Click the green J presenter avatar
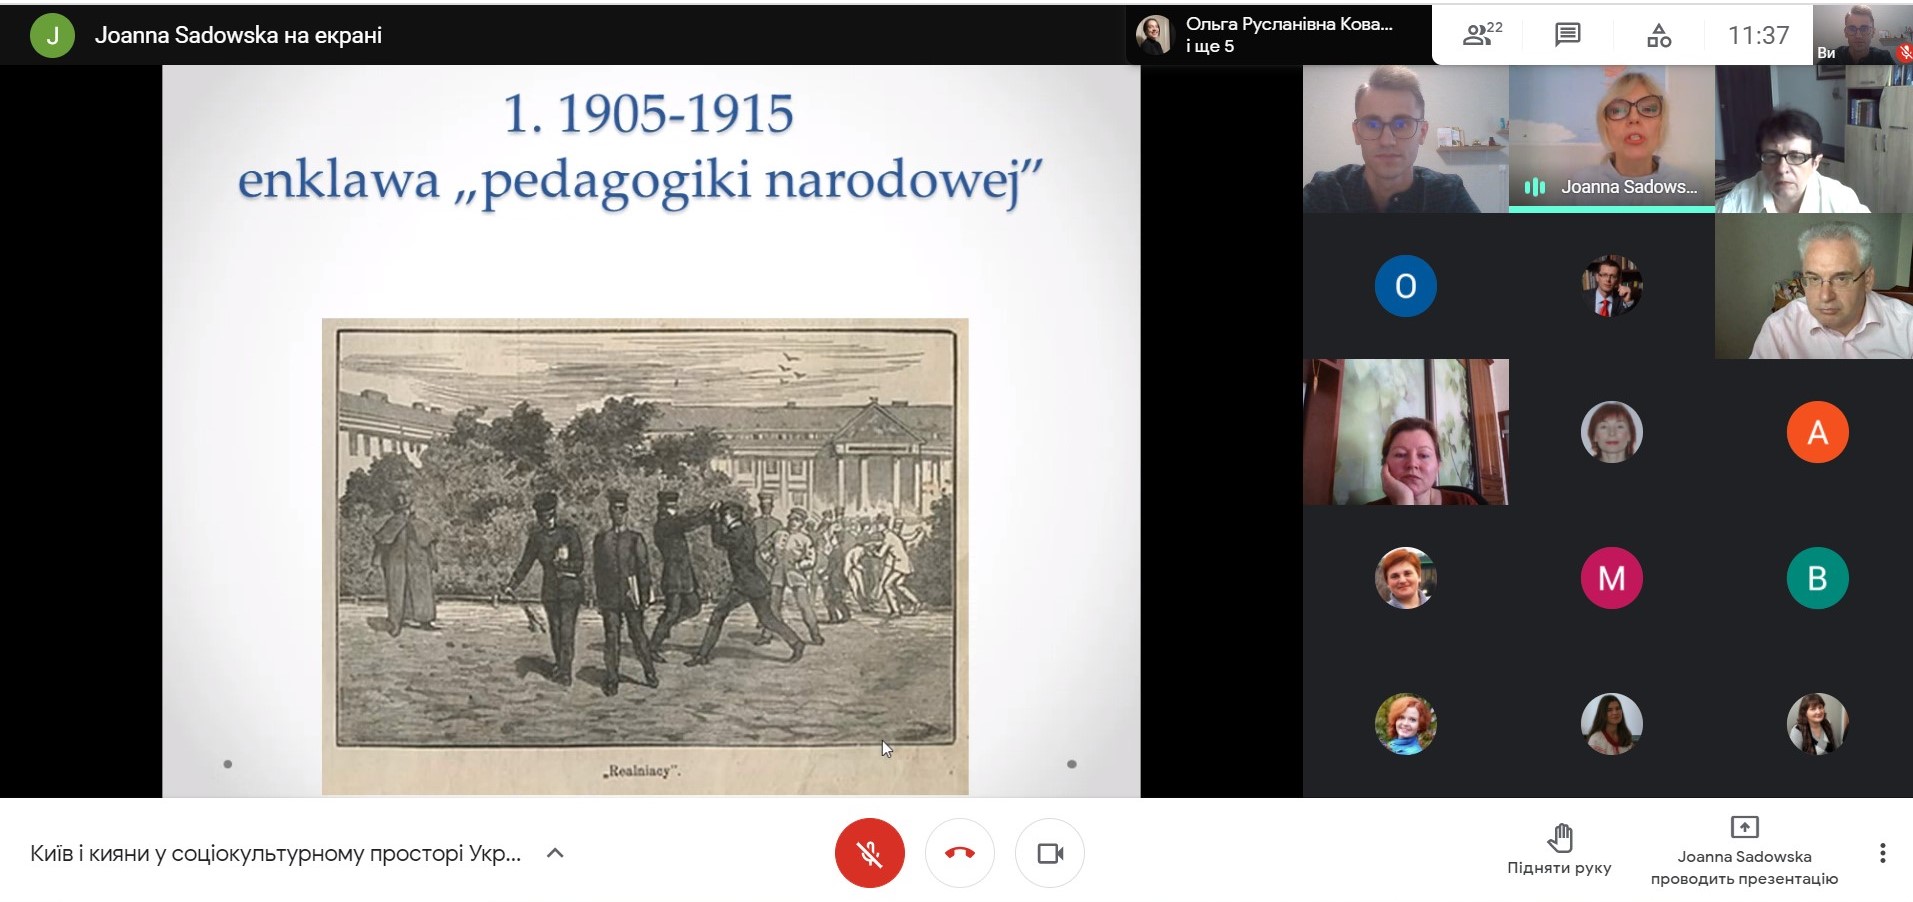Screen dimensions: 1913x902 point(52,36)
